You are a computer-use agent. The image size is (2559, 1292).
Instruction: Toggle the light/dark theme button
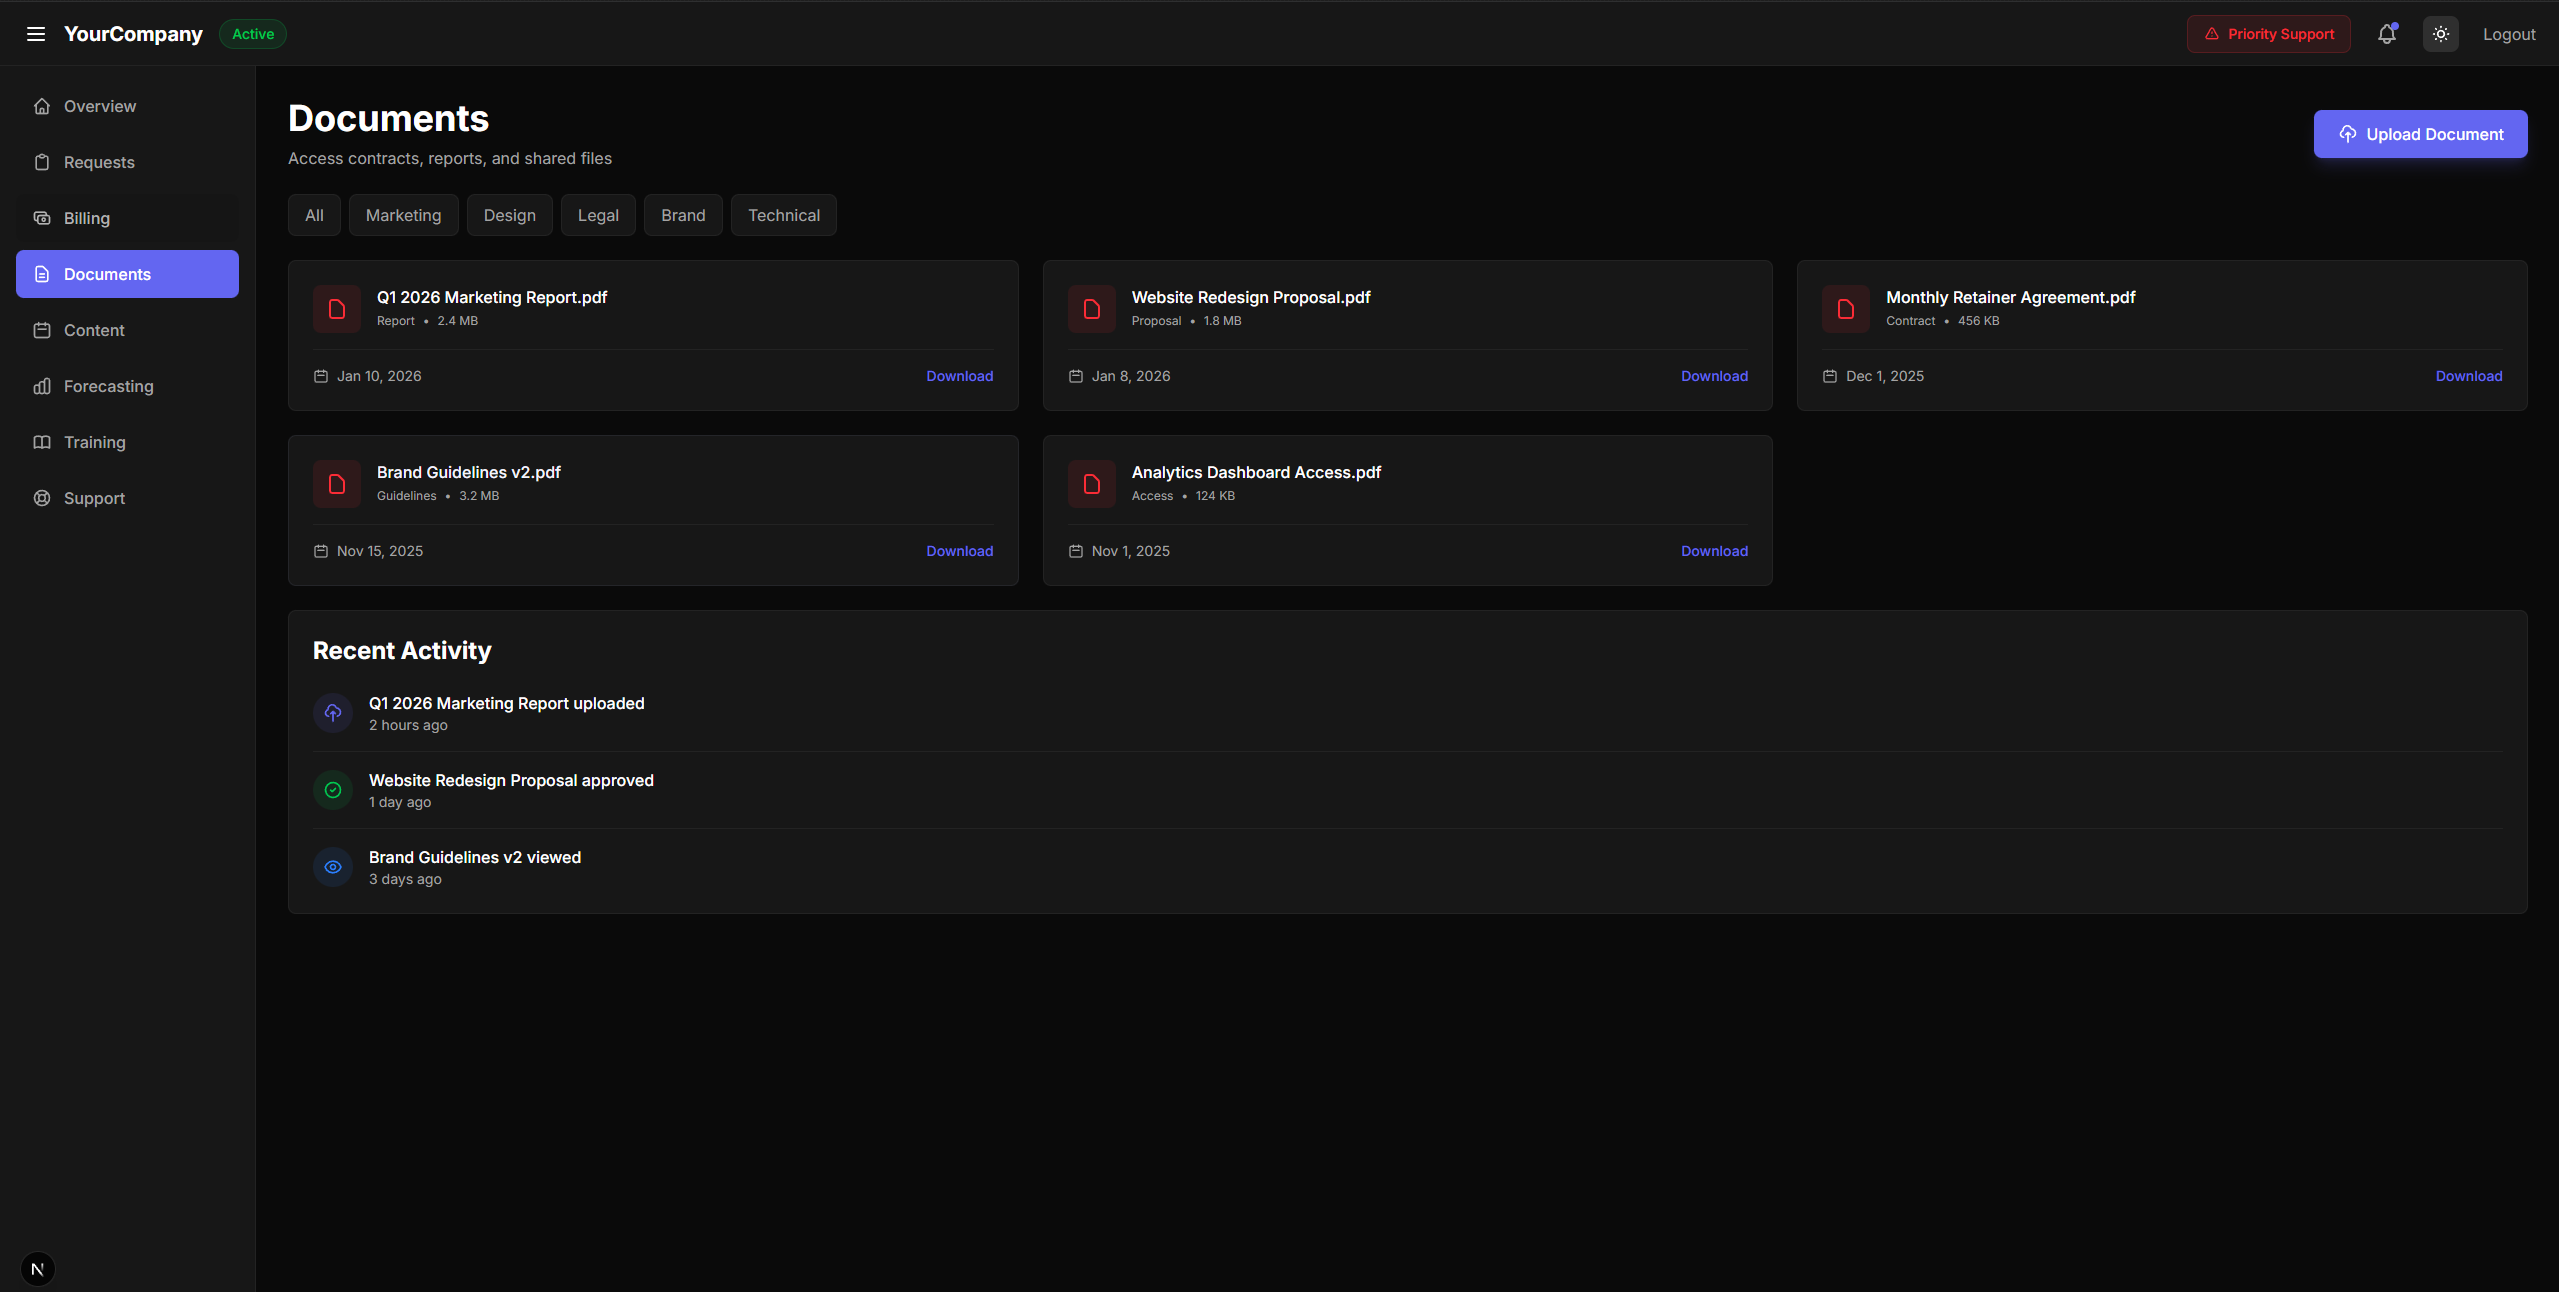(x=2440, y=34)
